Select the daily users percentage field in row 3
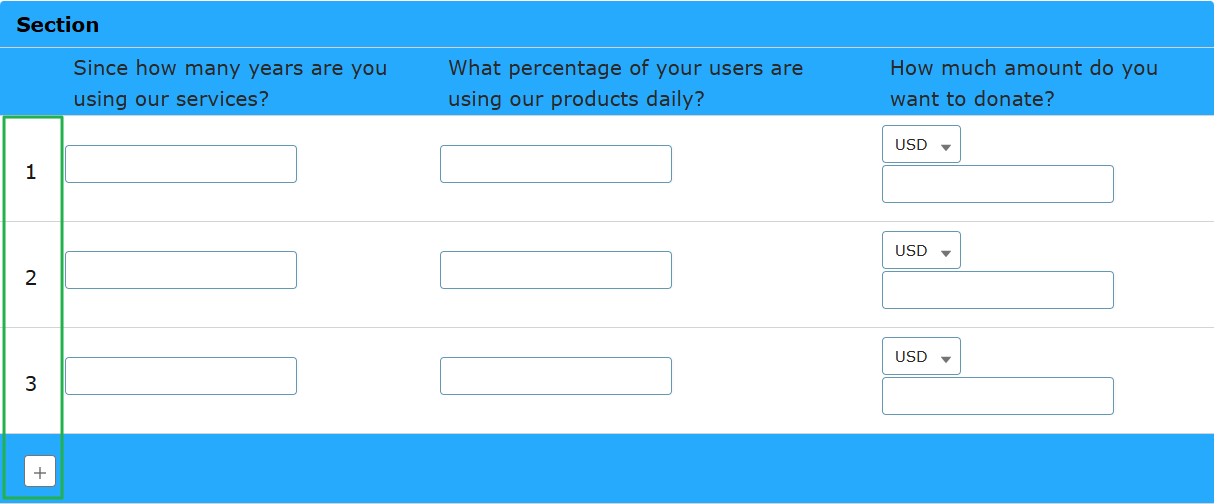The image size is (1215, 504). pyautogui.click(x=556, y=376)
